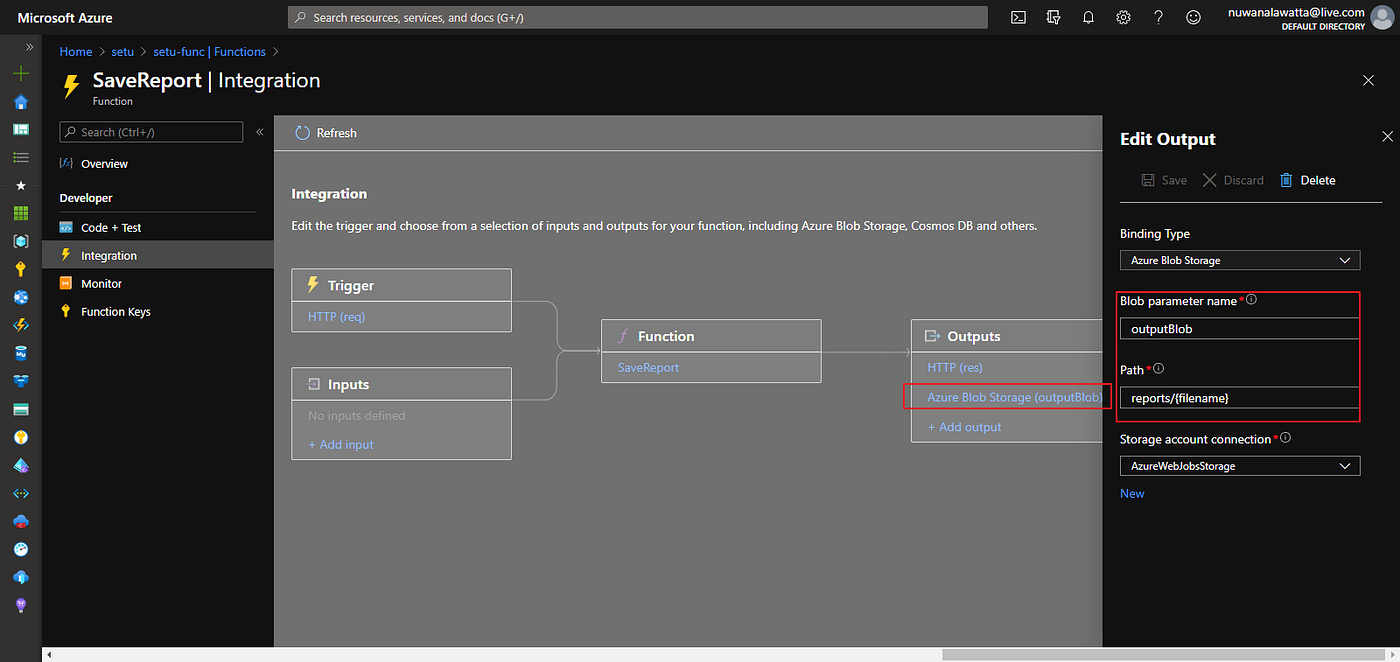Click Save in Edit Output panel

pyautogui.click(x=1164, y=180)
